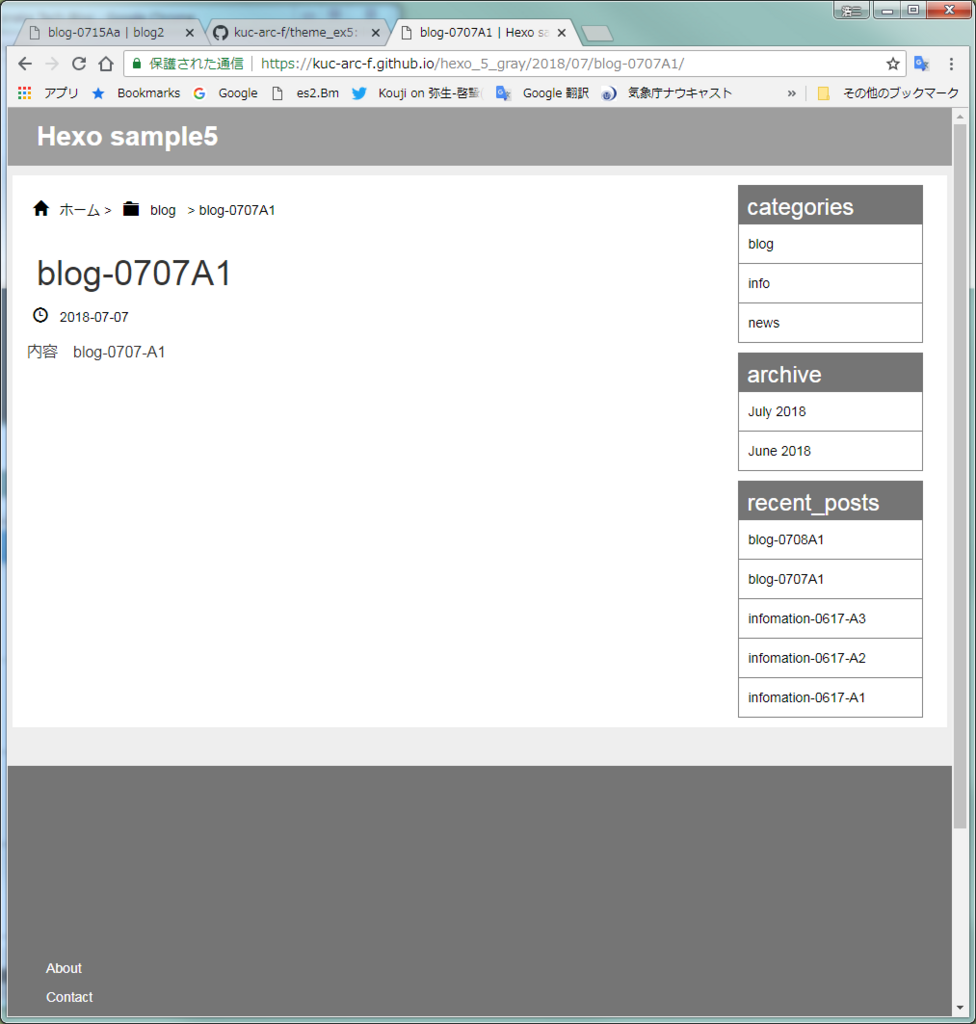Open recent post infomation-0617-A2
Screen dimensions: 976x1024
830,658
